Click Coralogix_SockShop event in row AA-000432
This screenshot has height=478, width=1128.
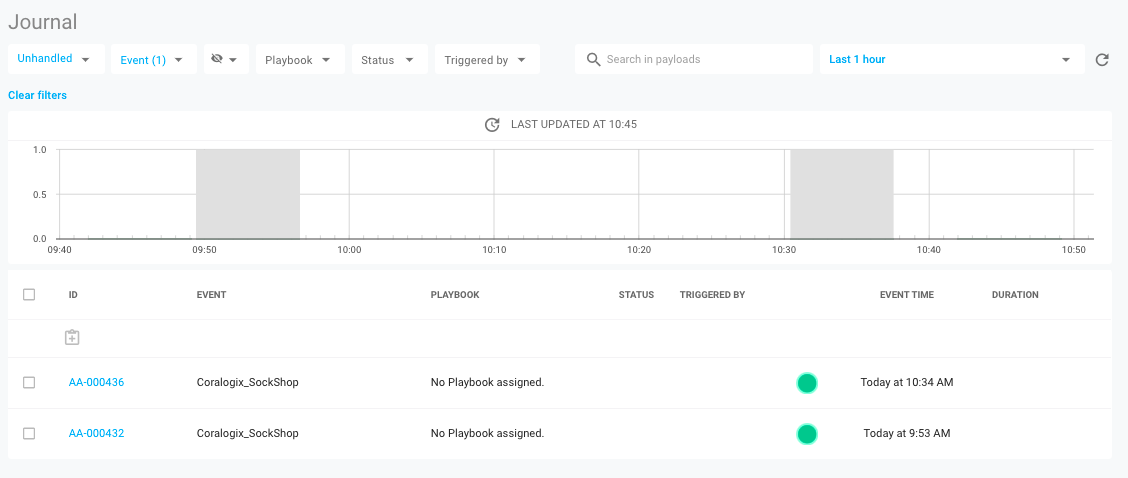pos(247,433)
